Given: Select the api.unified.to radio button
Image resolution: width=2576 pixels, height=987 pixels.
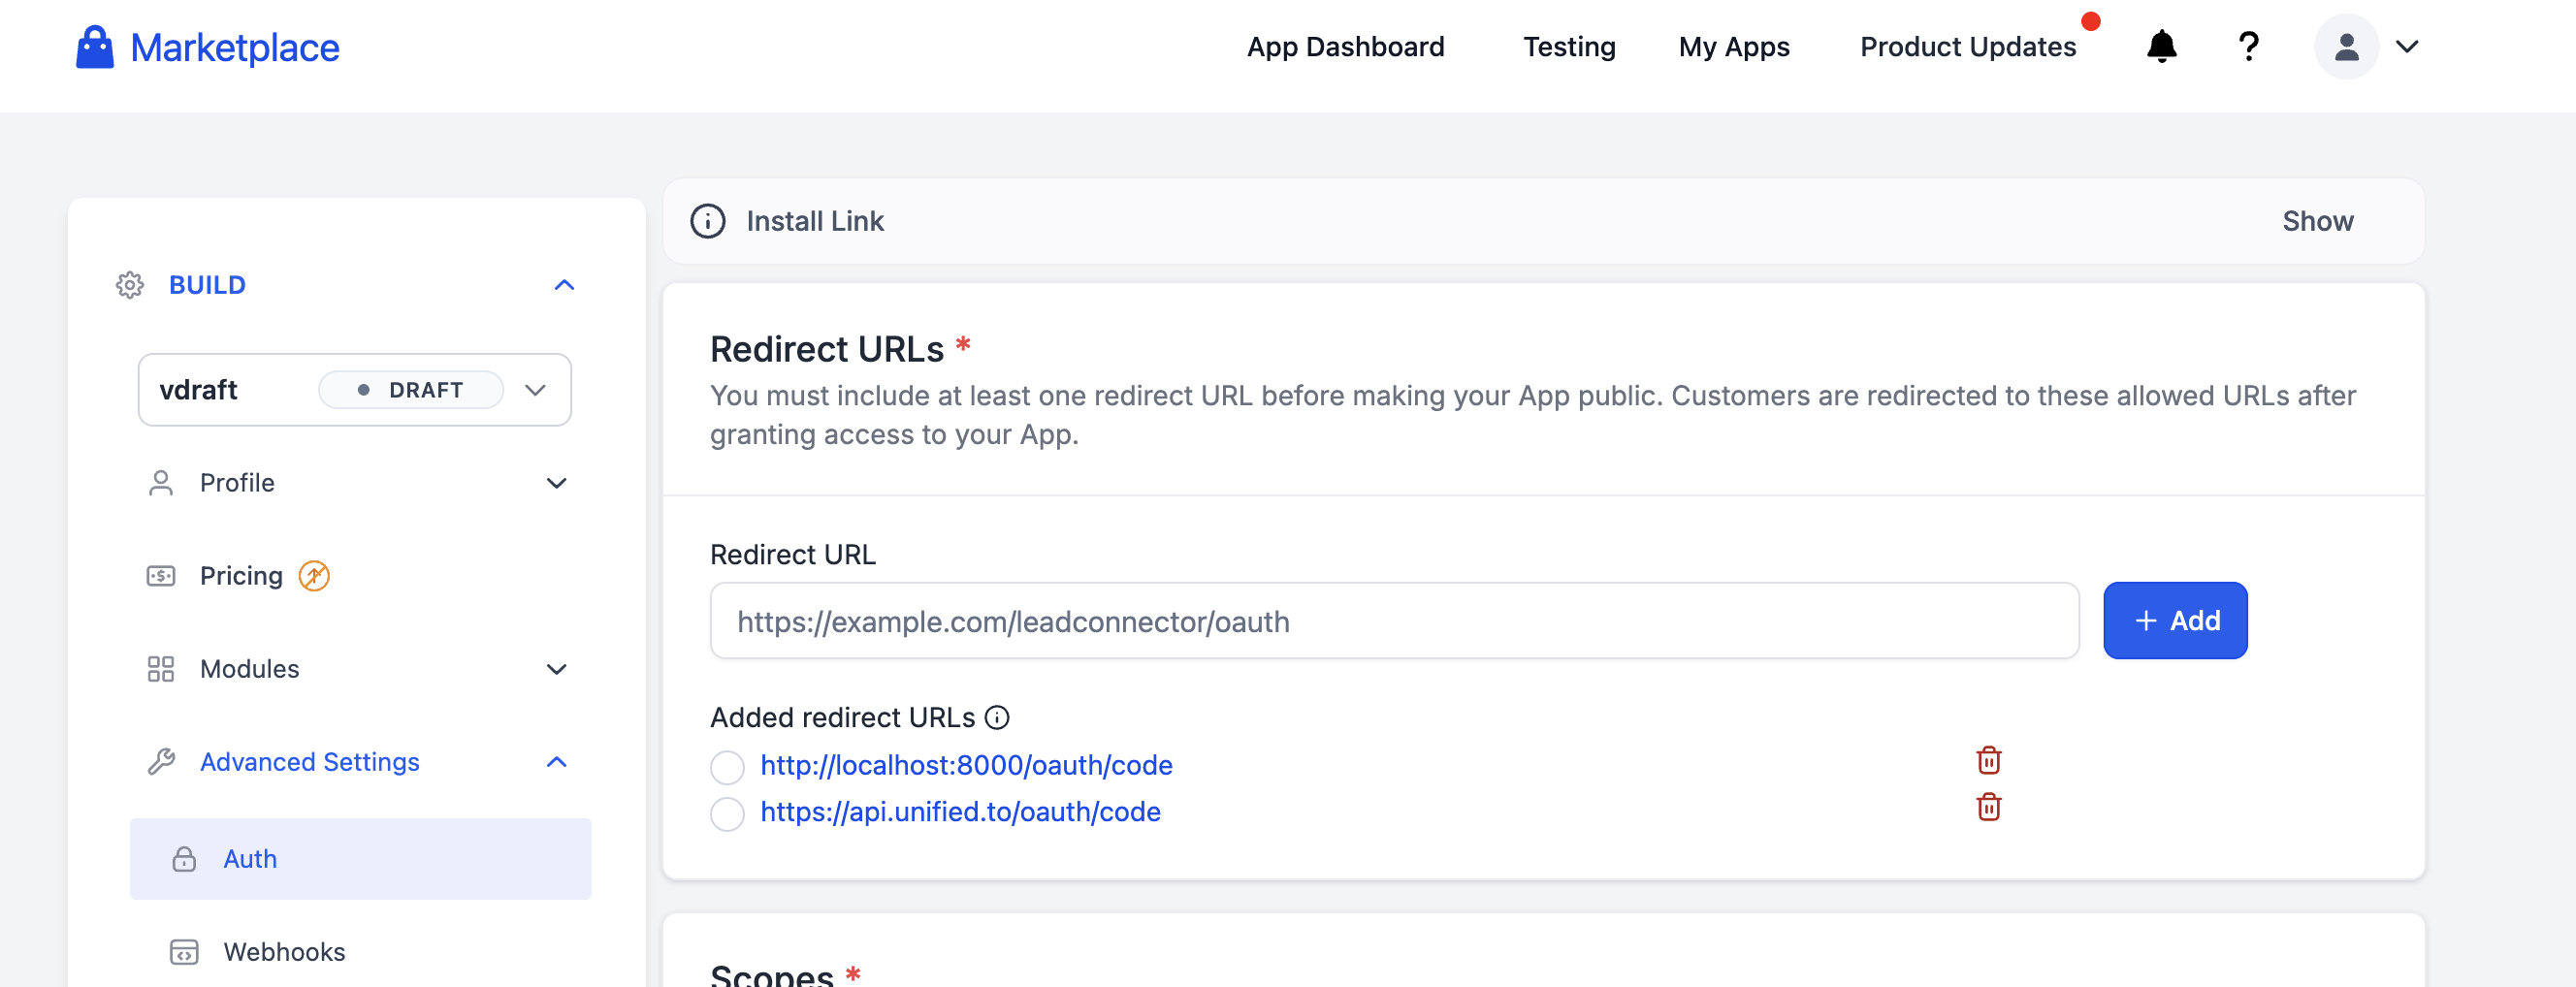Looking at the screenshot, I should pos(727,814).
